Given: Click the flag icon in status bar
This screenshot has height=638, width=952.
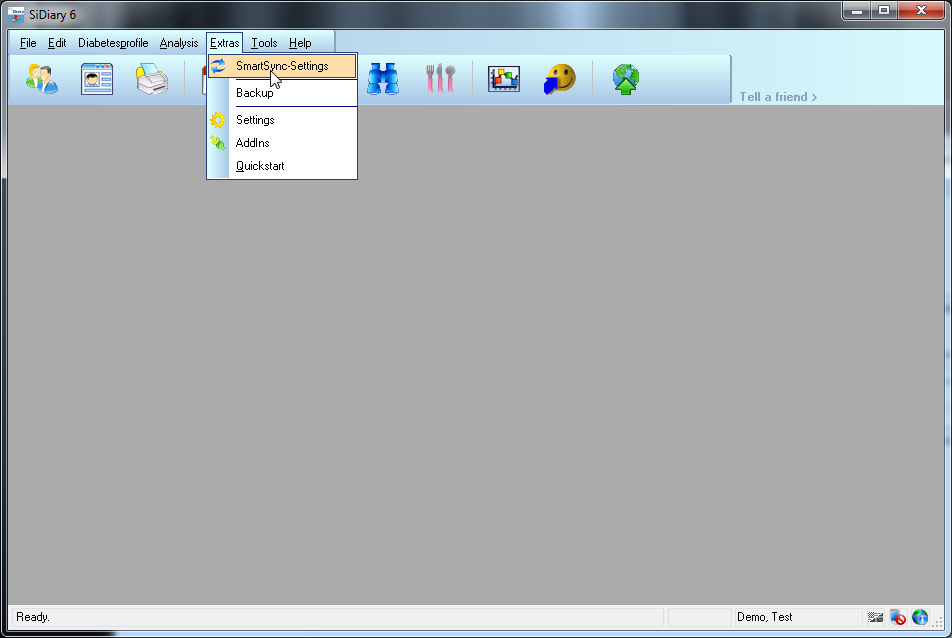Looking at the screenshot, I should pyautogui.click(x=876, y=617).
